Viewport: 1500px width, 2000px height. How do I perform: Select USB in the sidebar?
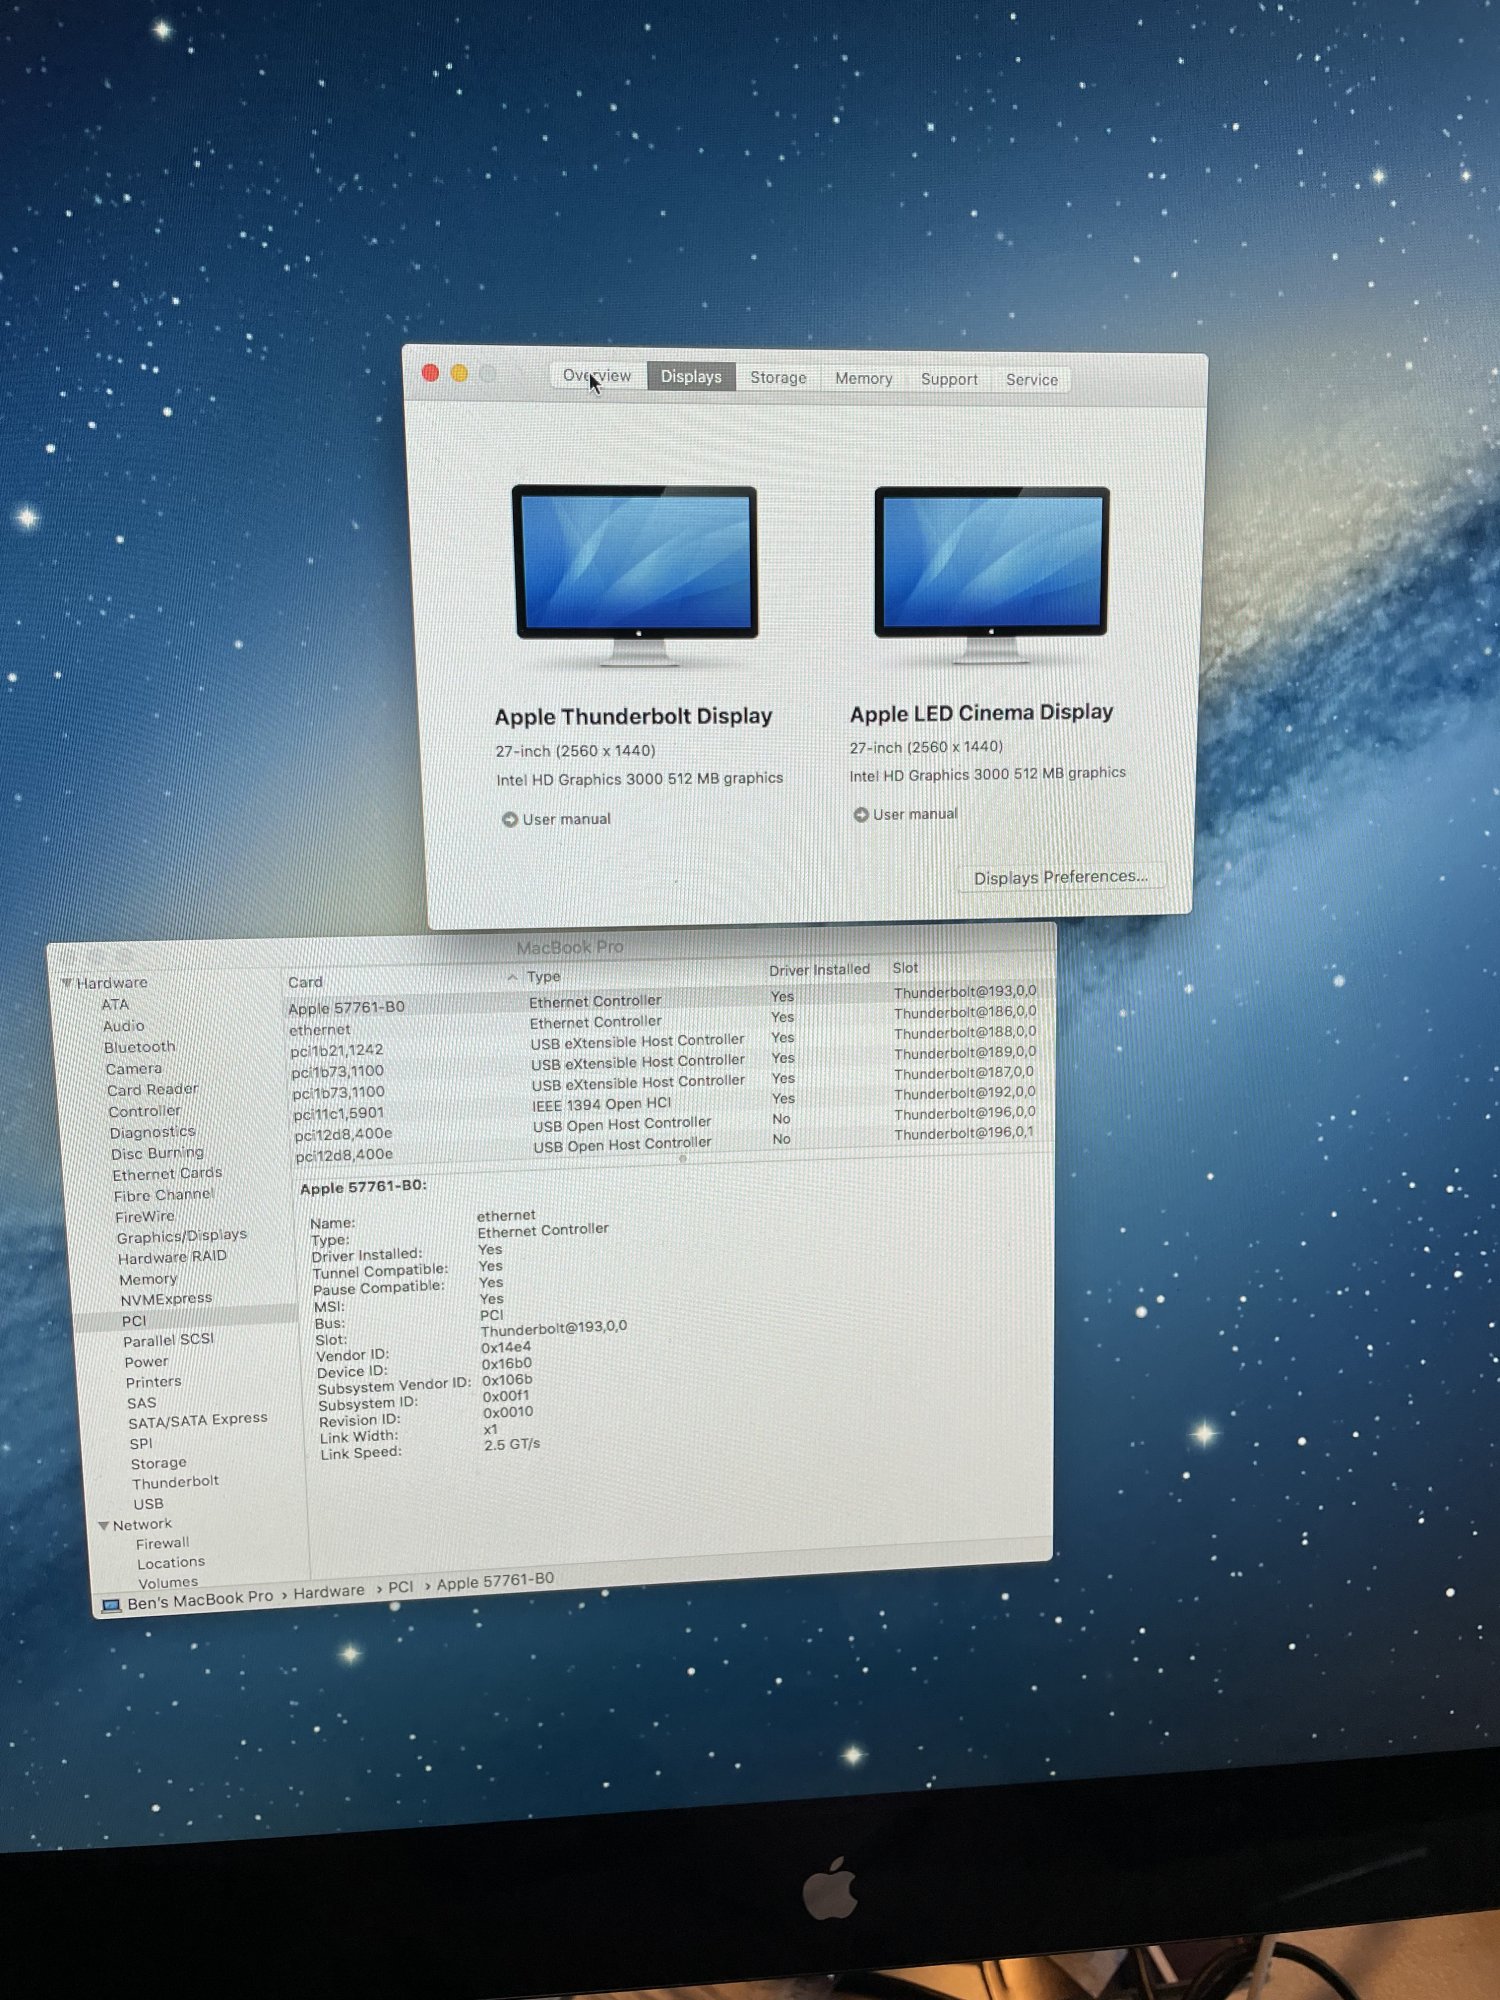click(x=148, y=1504)
